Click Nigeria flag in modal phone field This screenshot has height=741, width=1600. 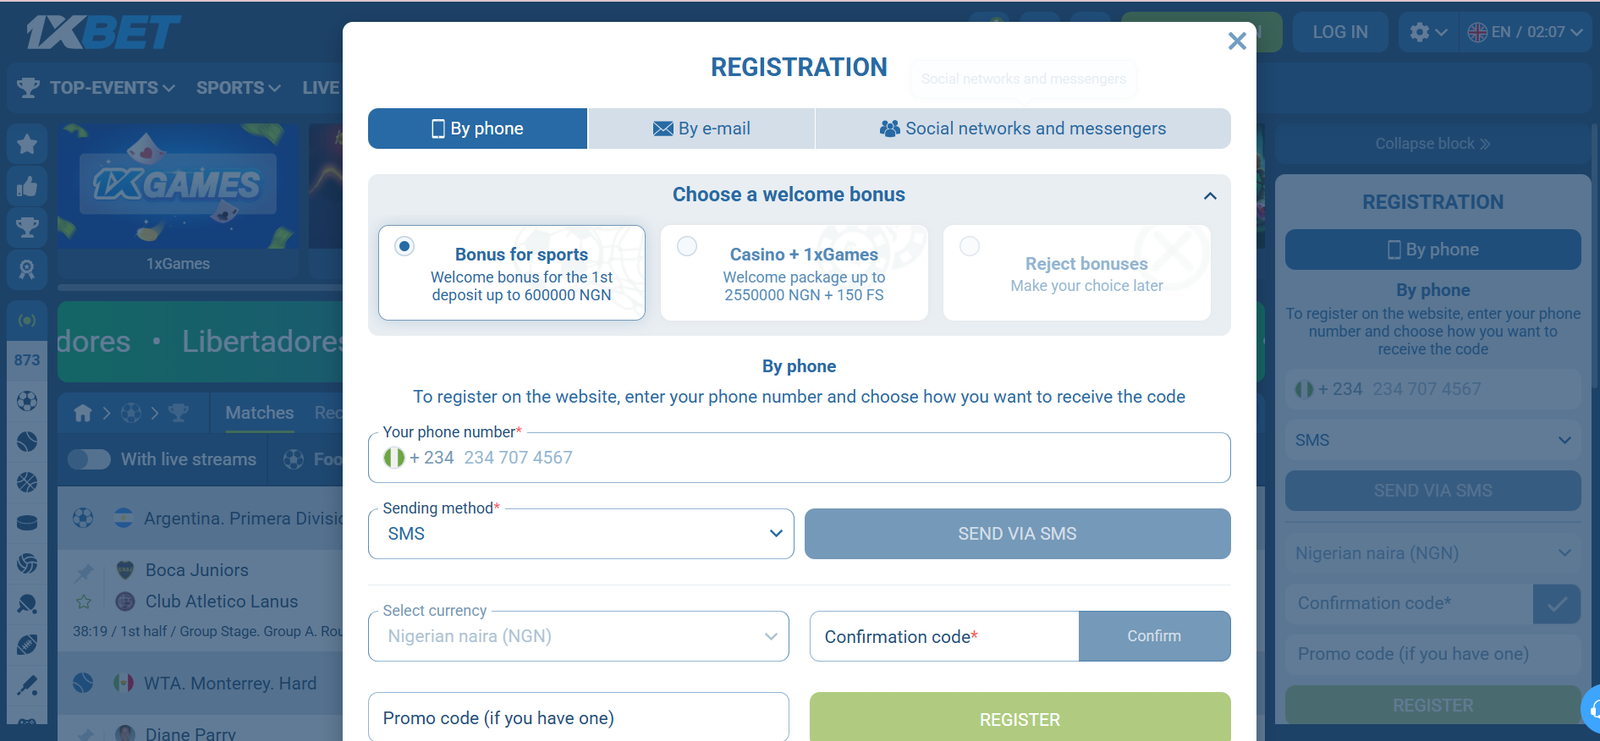(x=394, y=458)
